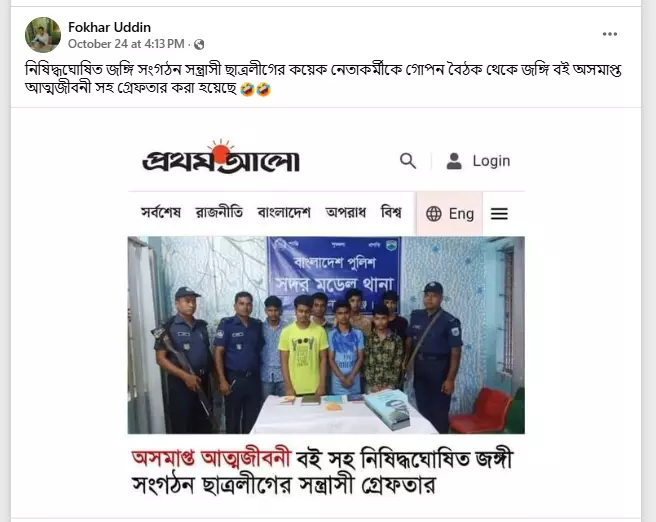The width and height of the screenshot is (656, 522).
Task: Open the অপরাধ menu item
Action: click(346, 212)
